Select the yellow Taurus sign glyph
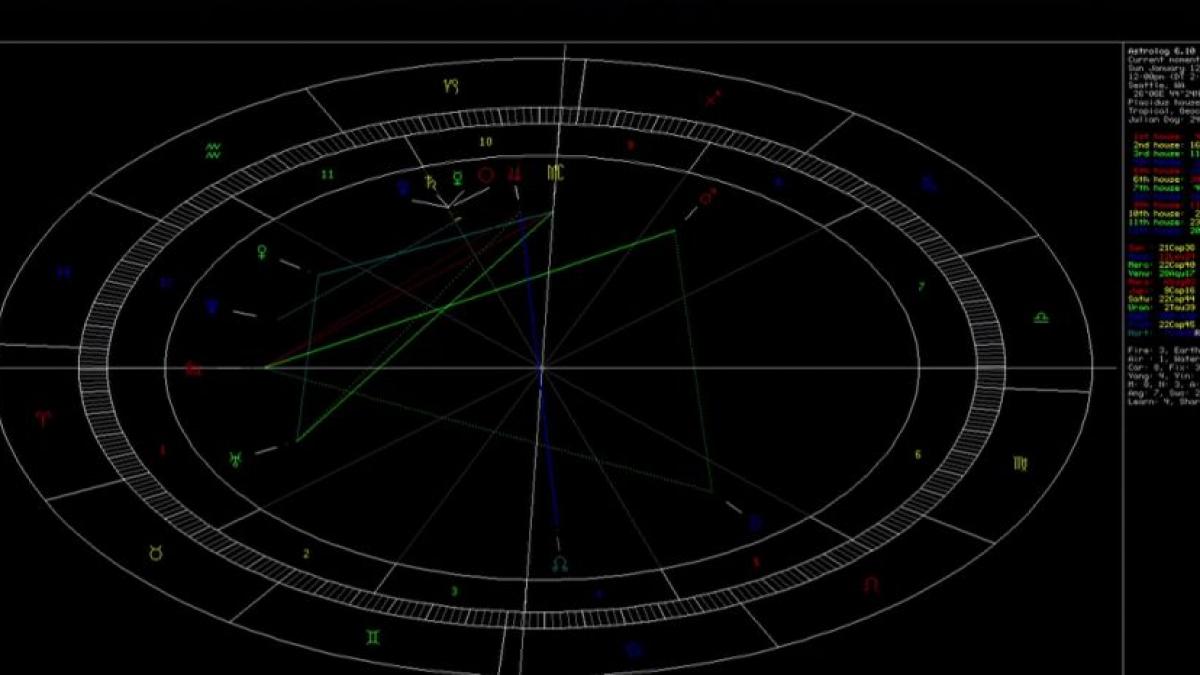The width and height of the screenshot is (1200, 675). coord(156,552)
